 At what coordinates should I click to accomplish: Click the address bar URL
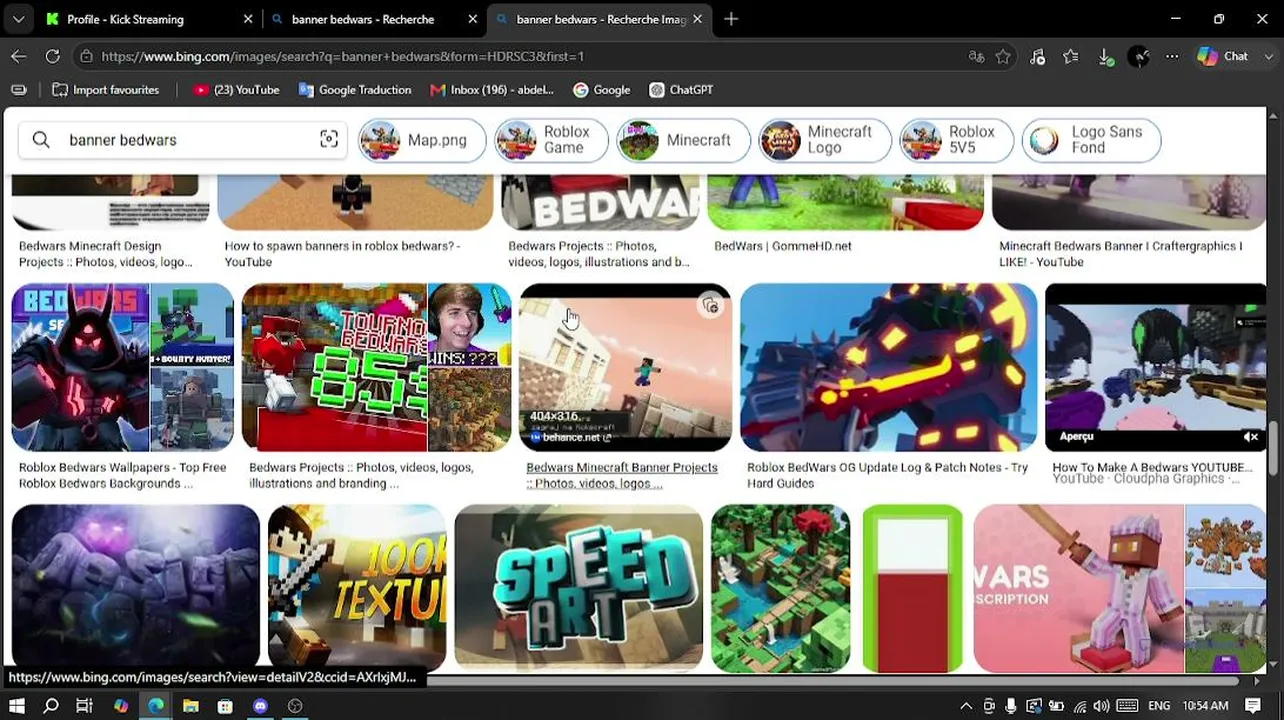coord(342,57)
